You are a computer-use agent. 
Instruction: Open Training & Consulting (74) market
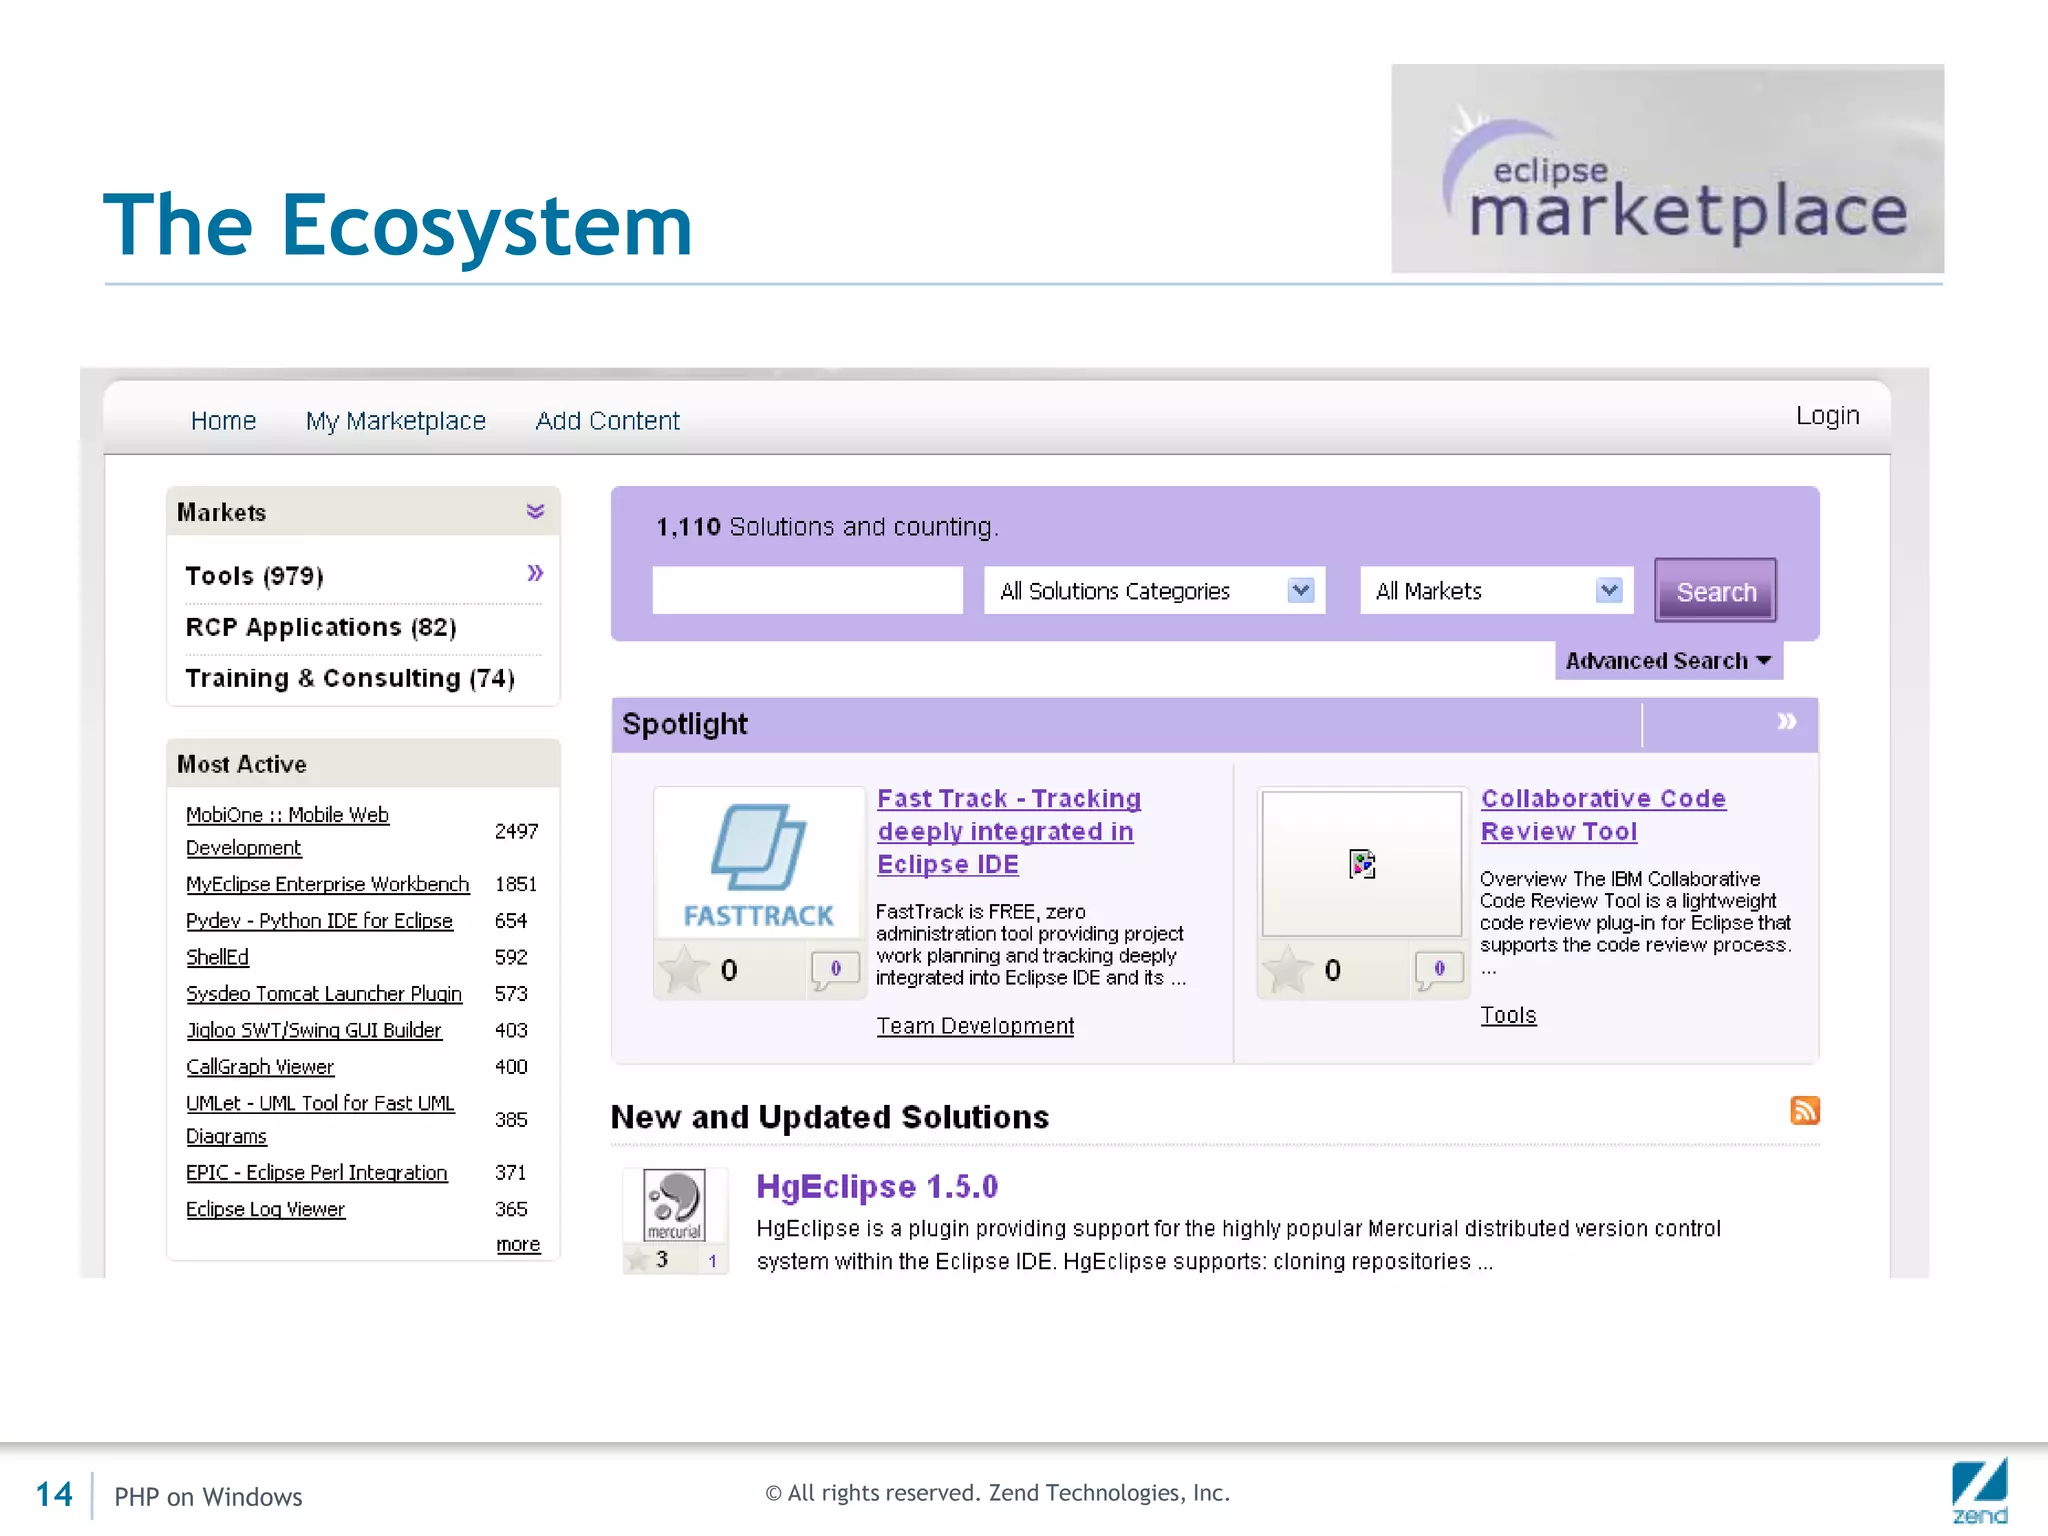(x=350, y=678)
